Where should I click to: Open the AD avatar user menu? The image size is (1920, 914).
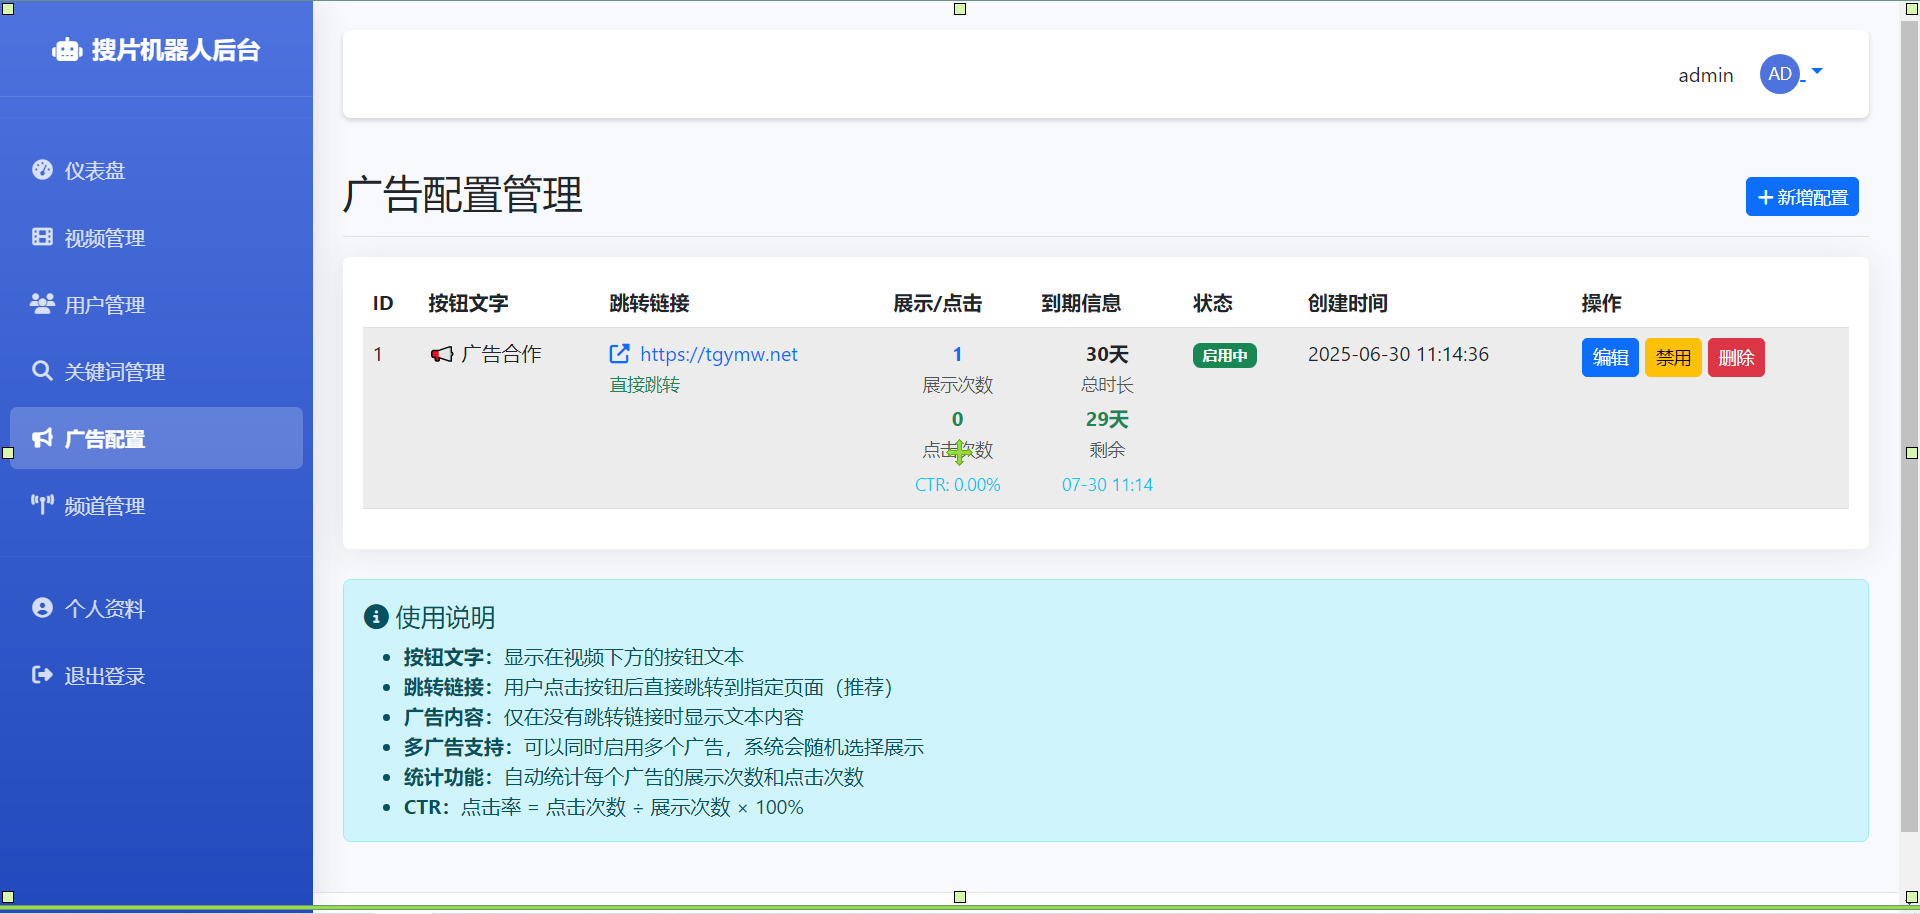pyautogui.click(x=1779, y=74)
